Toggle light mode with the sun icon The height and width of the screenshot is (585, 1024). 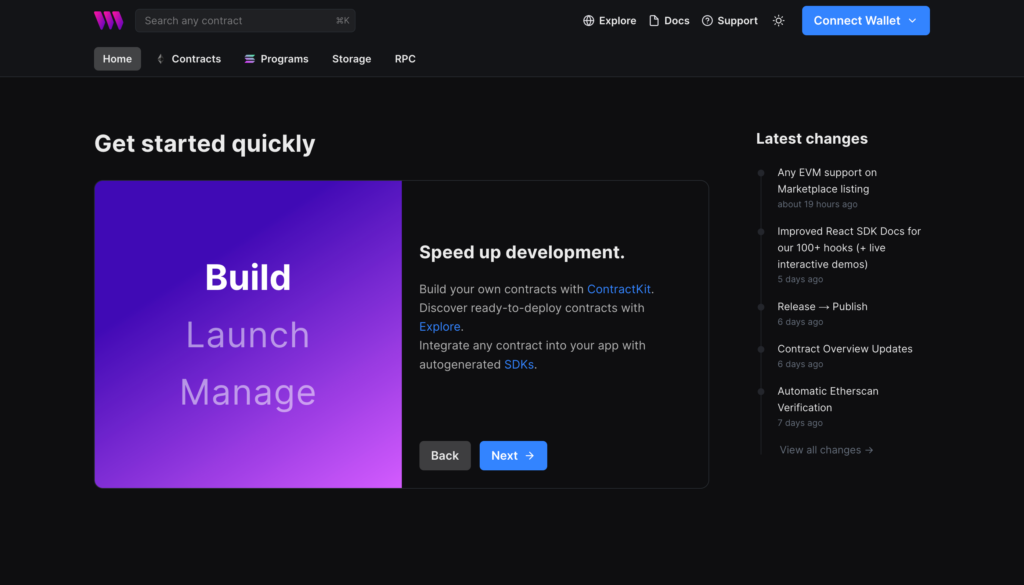(778, 21)
